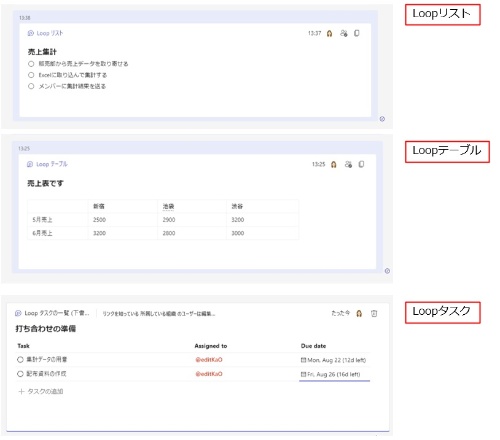Click @editKaO mention on 集計データの用意 row
Image resolution: width=500 pixels, height=440 pixels.
209,360
